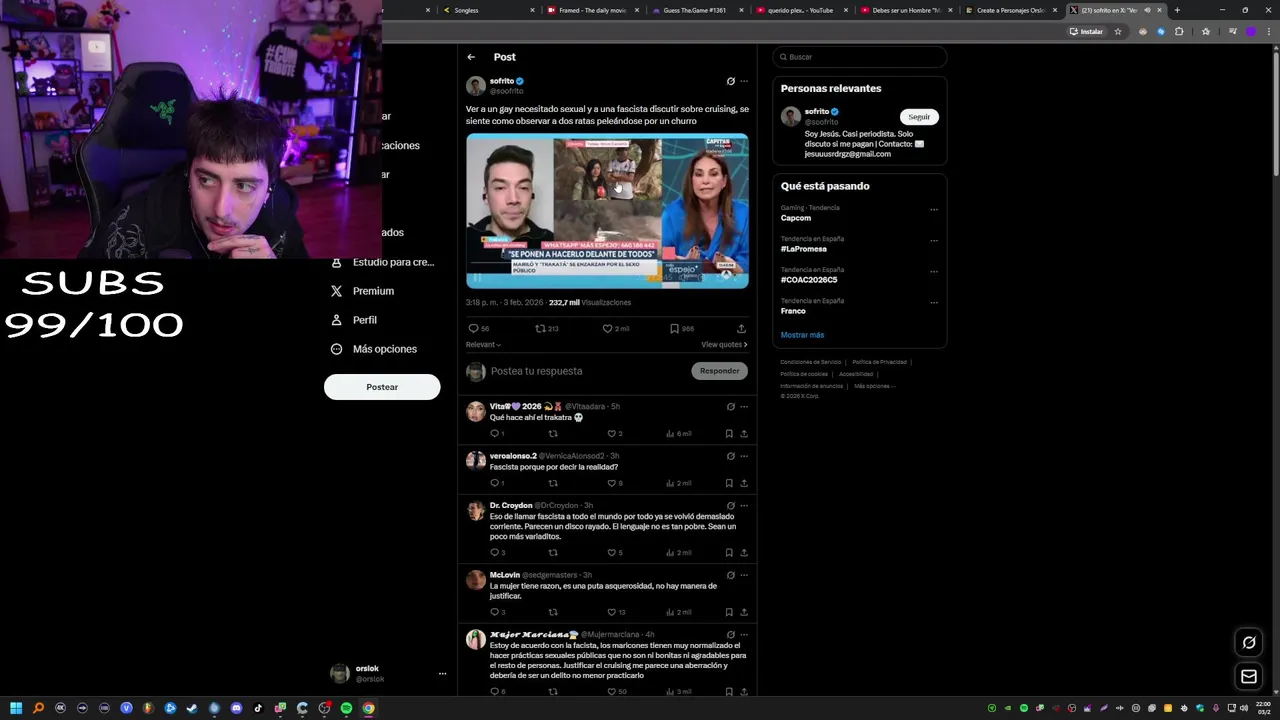Open three-dot menu on McLovin's reply
Screen dimensions: 1280x720
(x=743, y=575)
